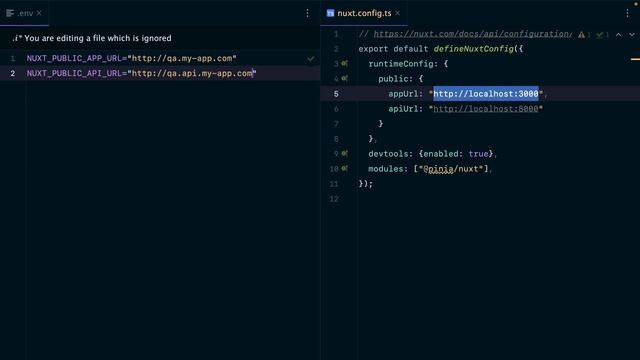Click the NUXT_PUBLIC_APP_URL key in .env
This screenshot has height=360, width=640.
74,58
